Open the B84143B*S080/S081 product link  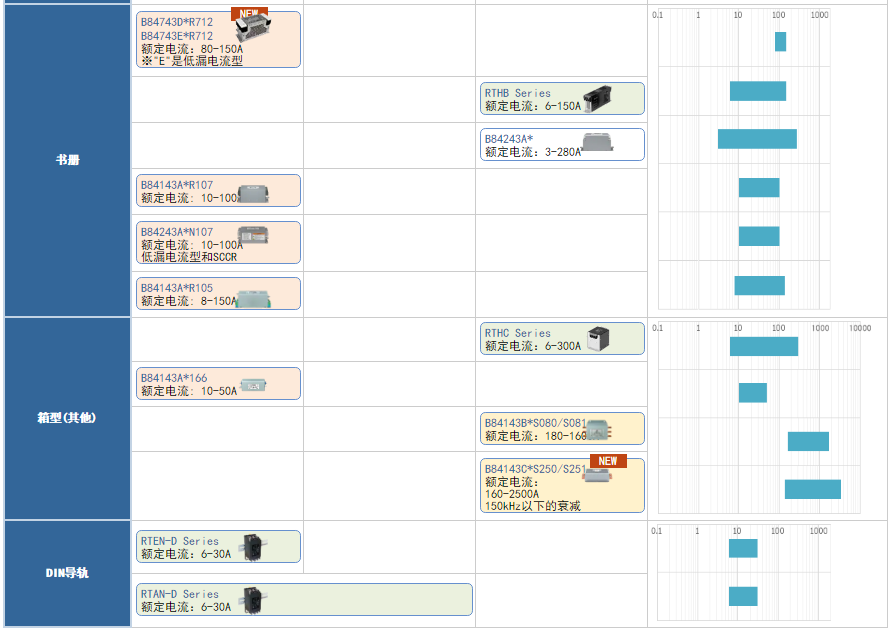pos(534,423)
